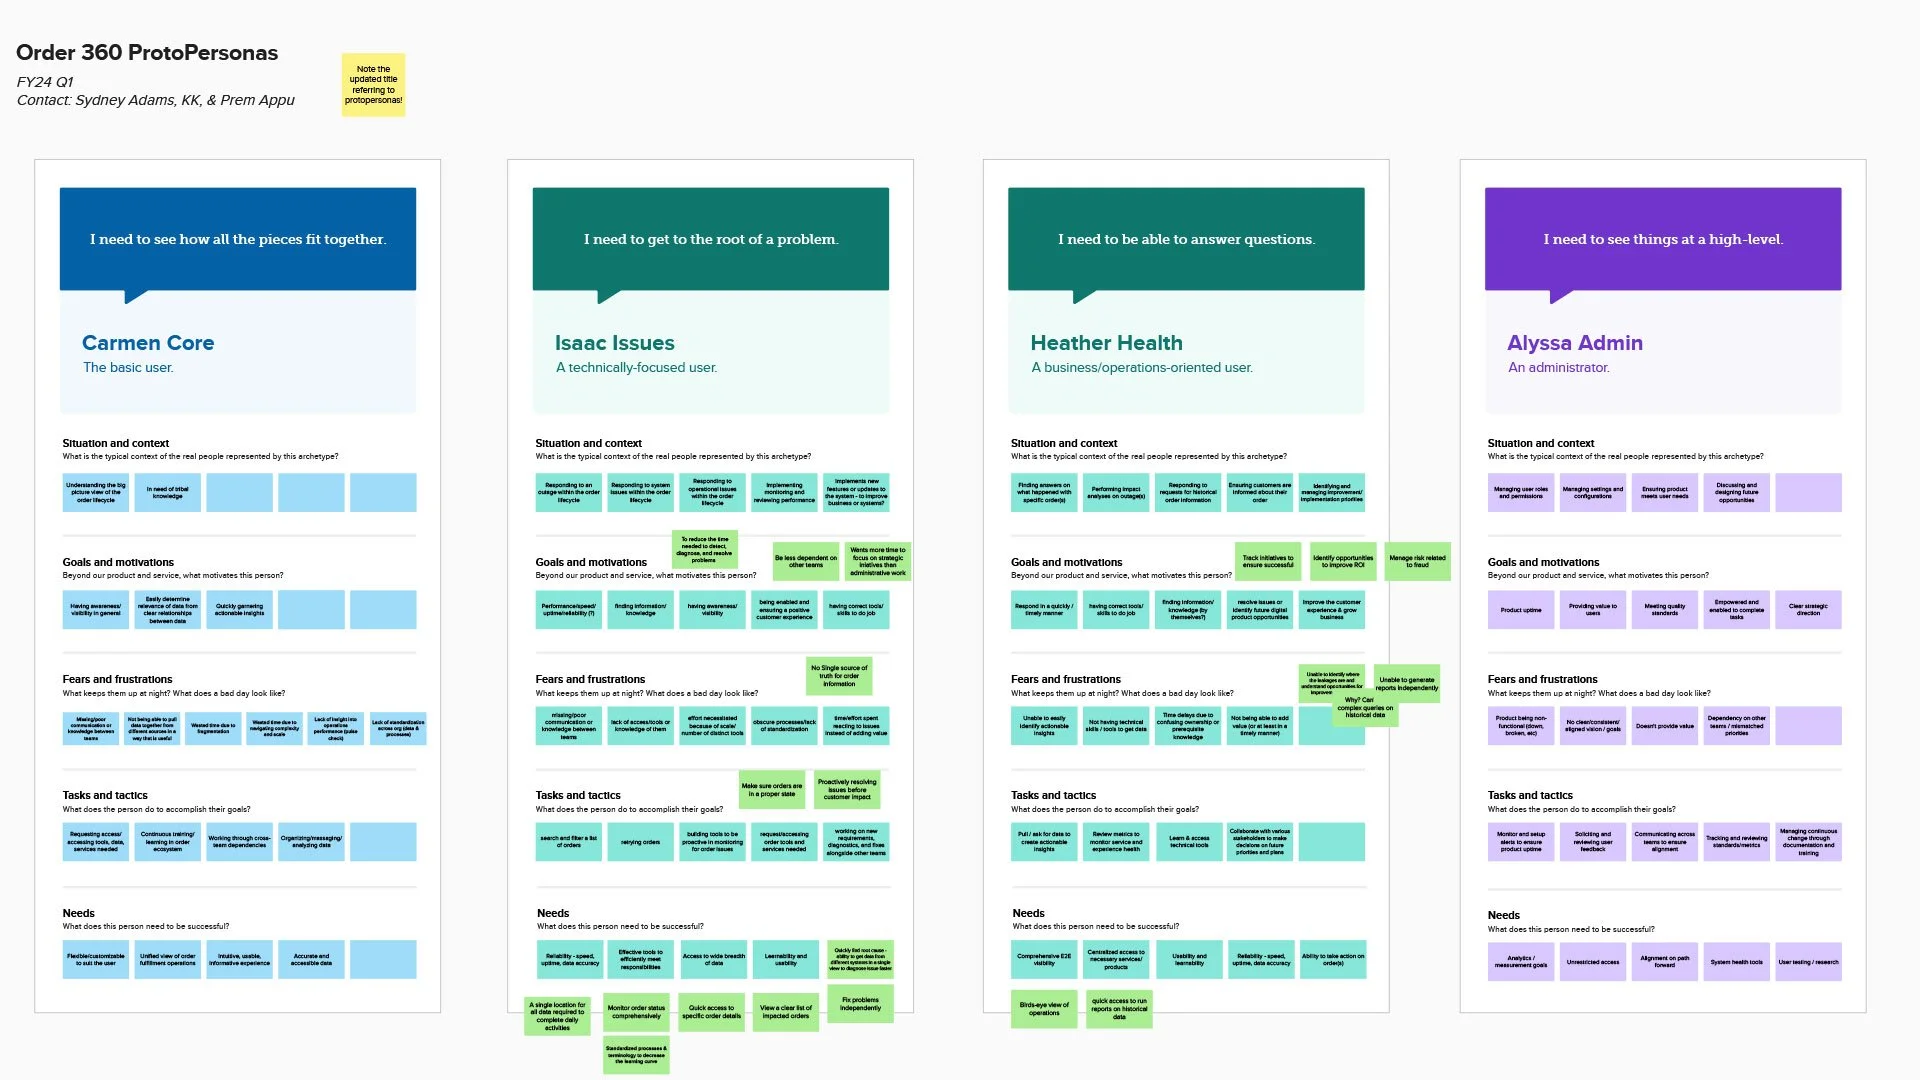This screenshot has height=1080, width=1920.
Task: Click 'Standardized processes & terminology' bottom sticky
Action: [x=636, y=1055]
